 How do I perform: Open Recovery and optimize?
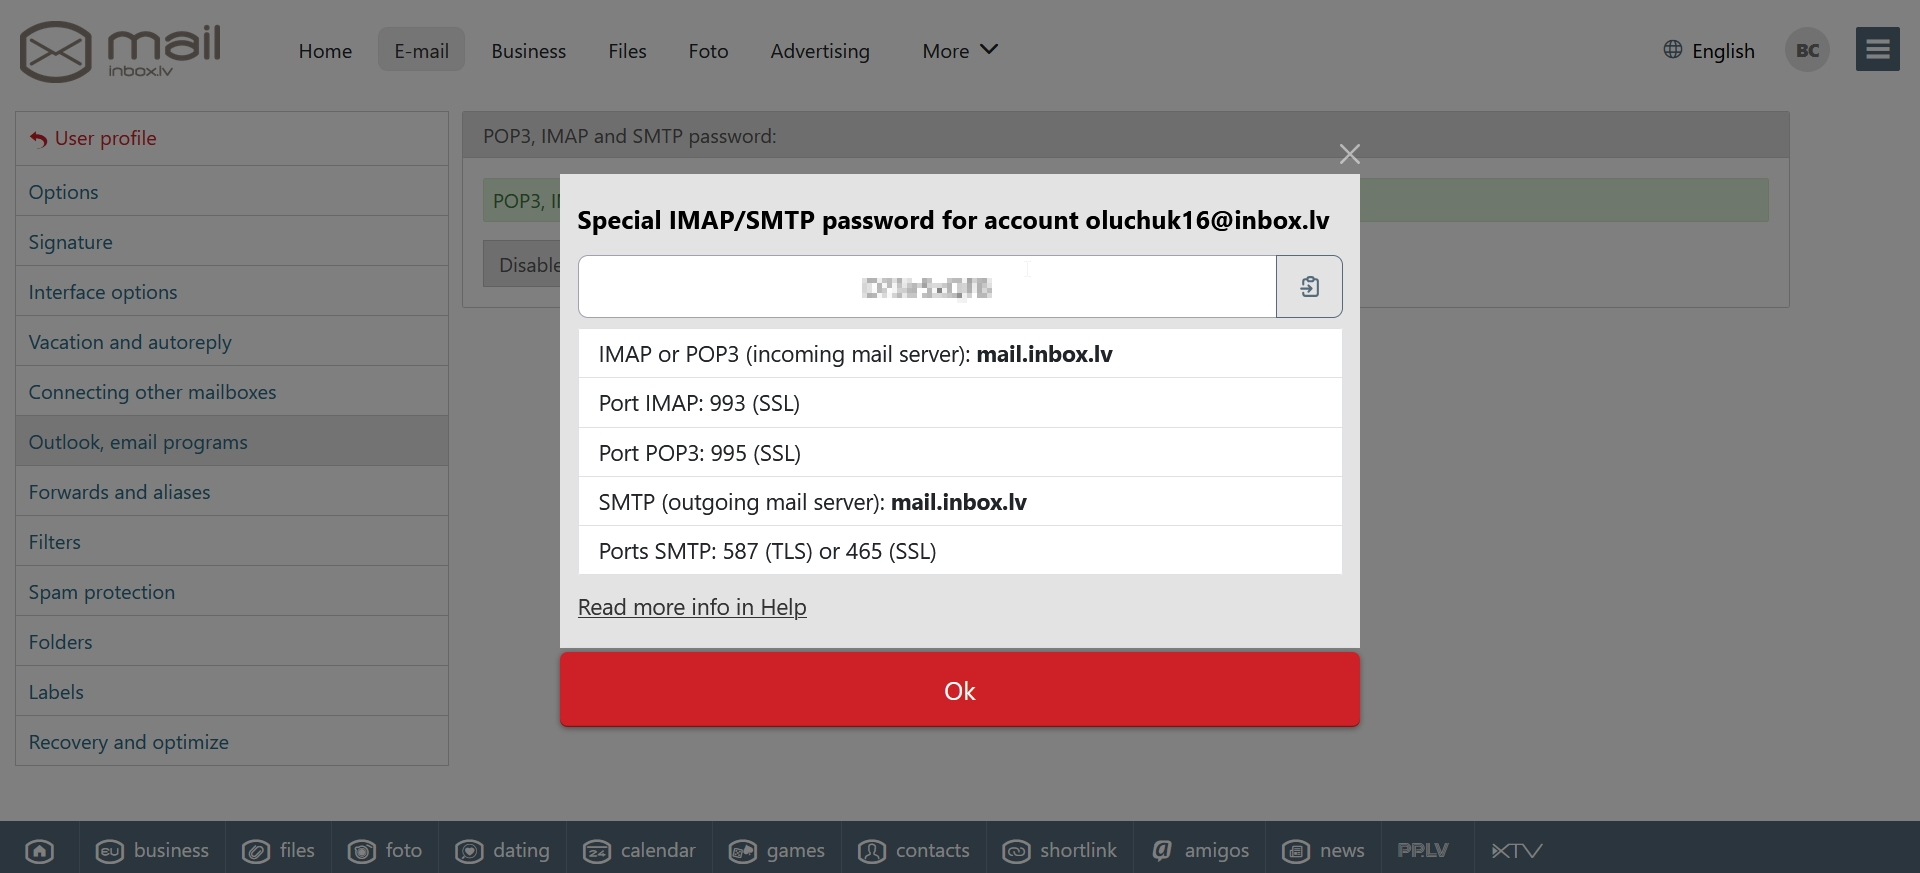point(232,741)
